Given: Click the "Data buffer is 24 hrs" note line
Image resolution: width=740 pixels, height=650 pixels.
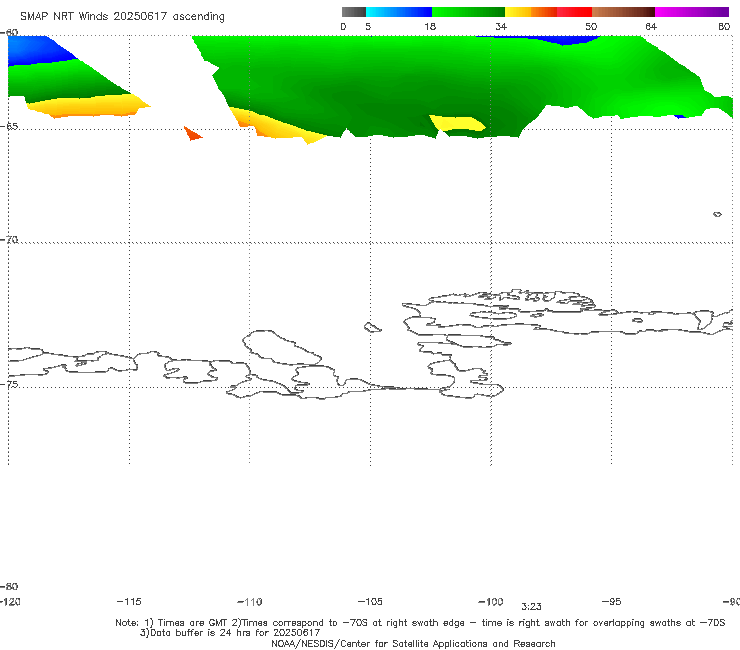Looking at the screenshot, I should tap(230, 633).
